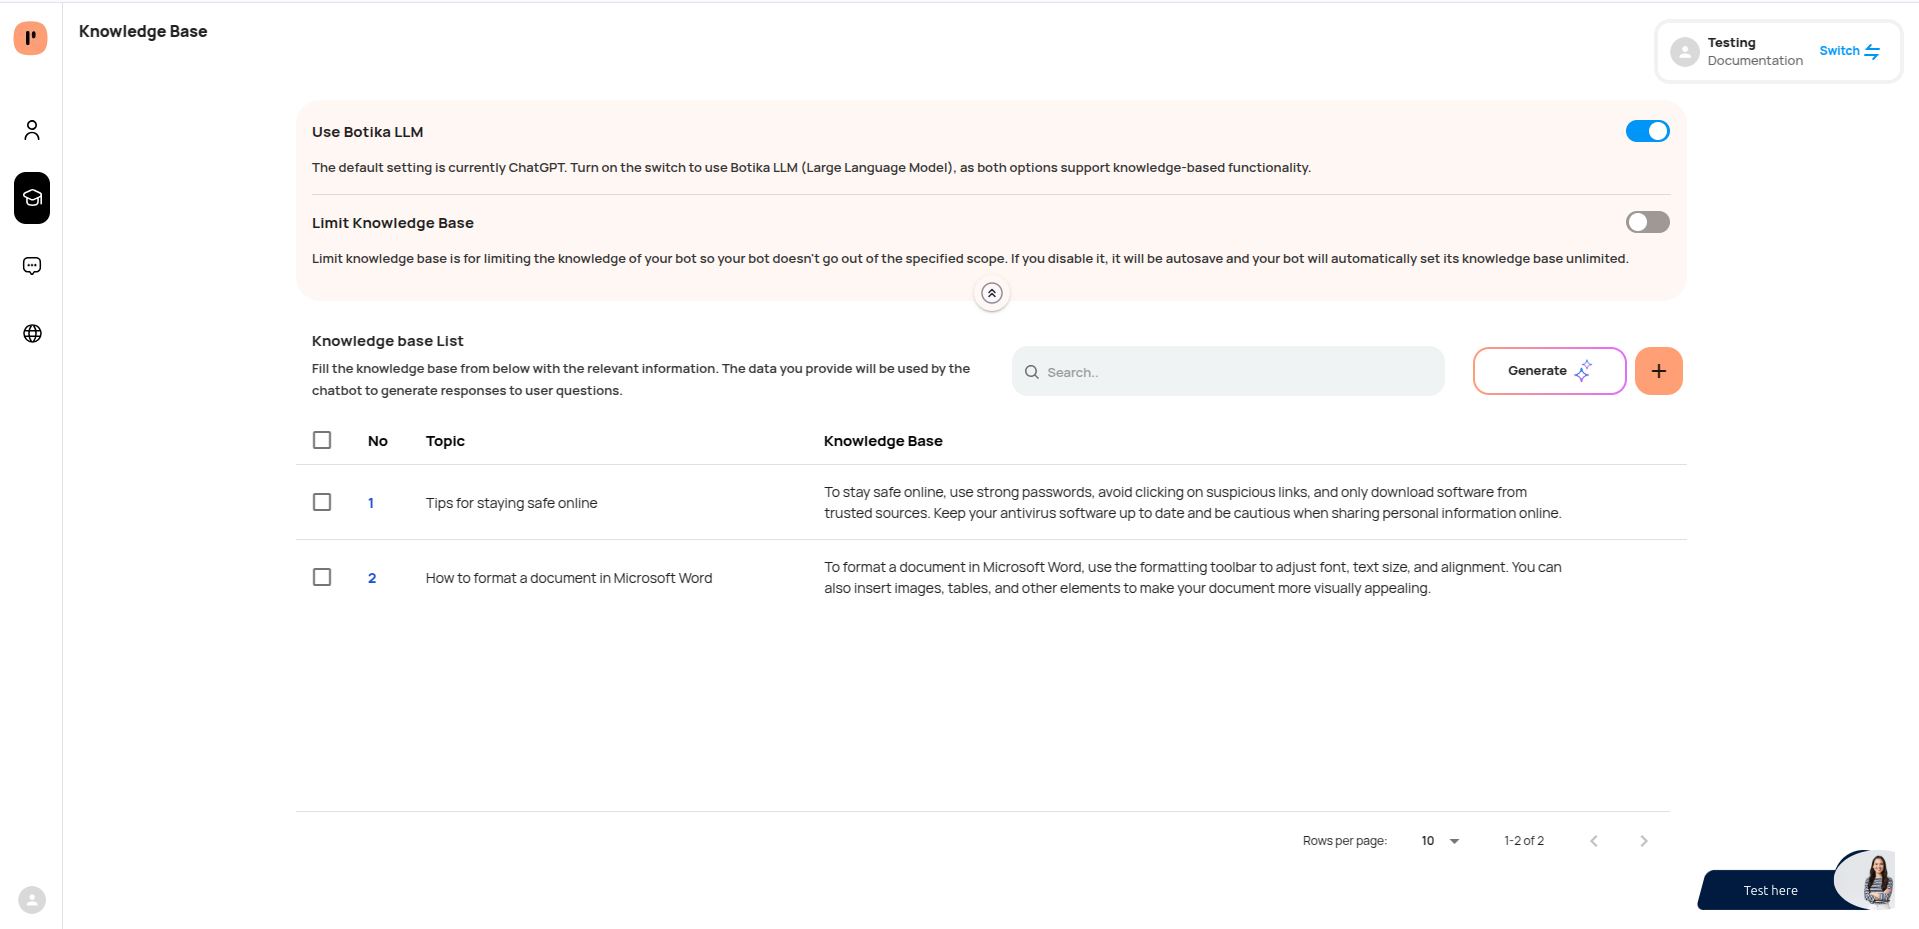Open entry number 1 link
Image resolution: width=1919 pixels, height=929 pixels.
tap(371, 503)
